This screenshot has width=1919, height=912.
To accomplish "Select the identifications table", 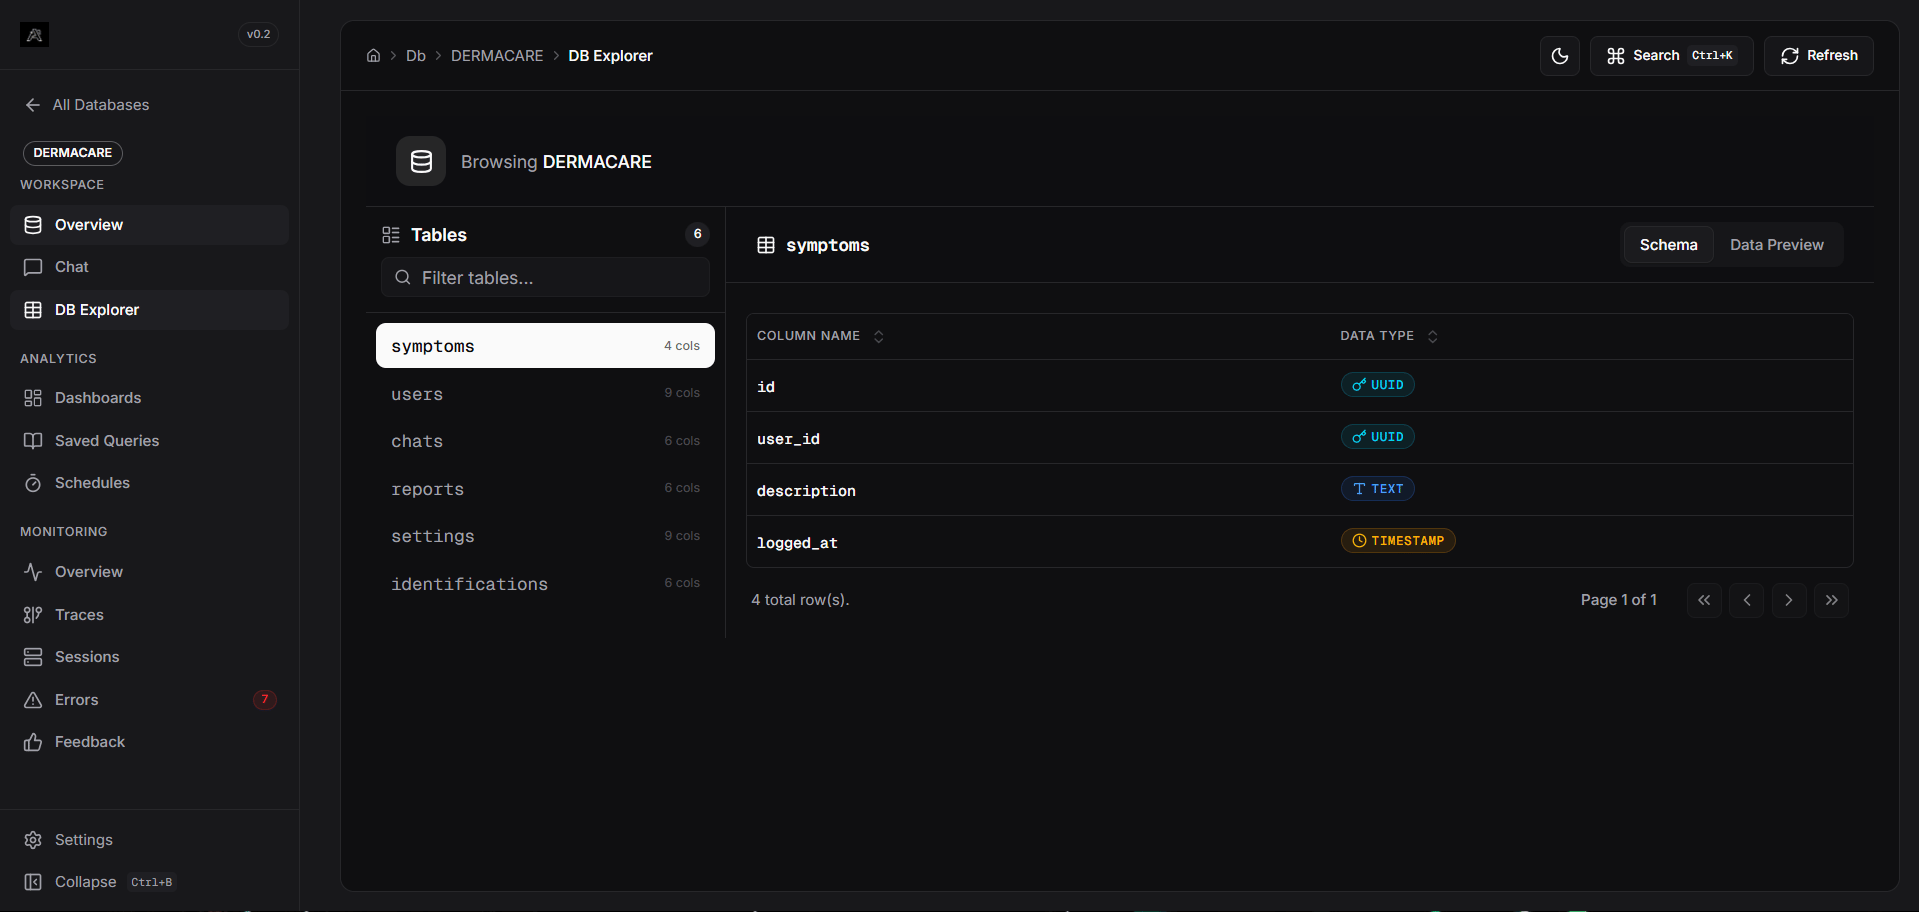I will tap(545, 584).
